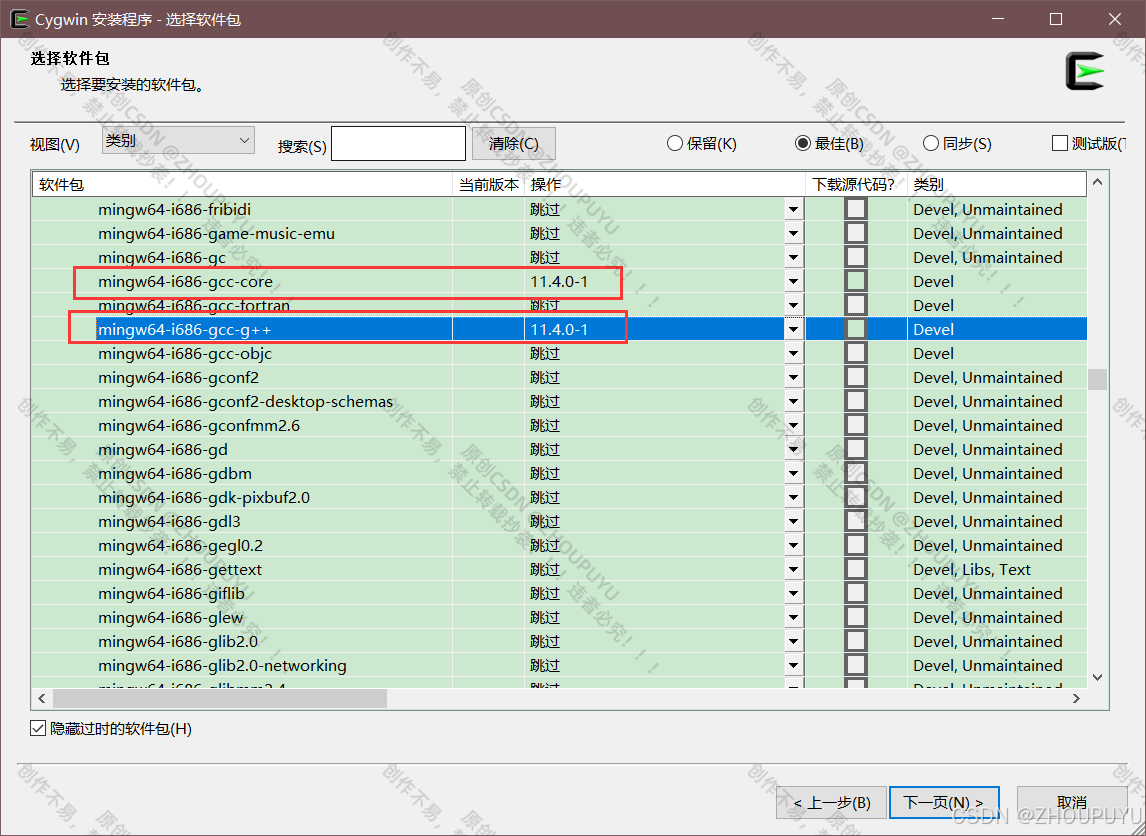Sort by the 软件包 column header

pos(243,184)
